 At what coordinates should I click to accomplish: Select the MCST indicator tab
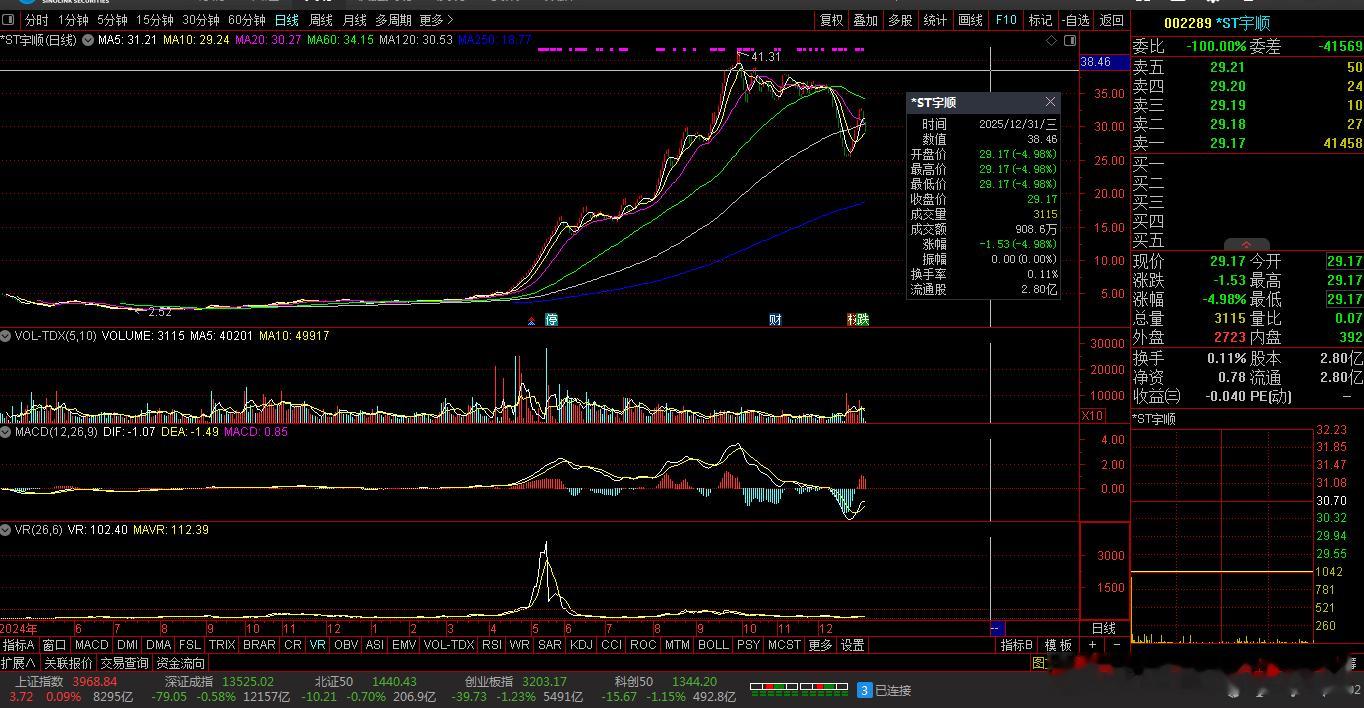click(784, 645)
